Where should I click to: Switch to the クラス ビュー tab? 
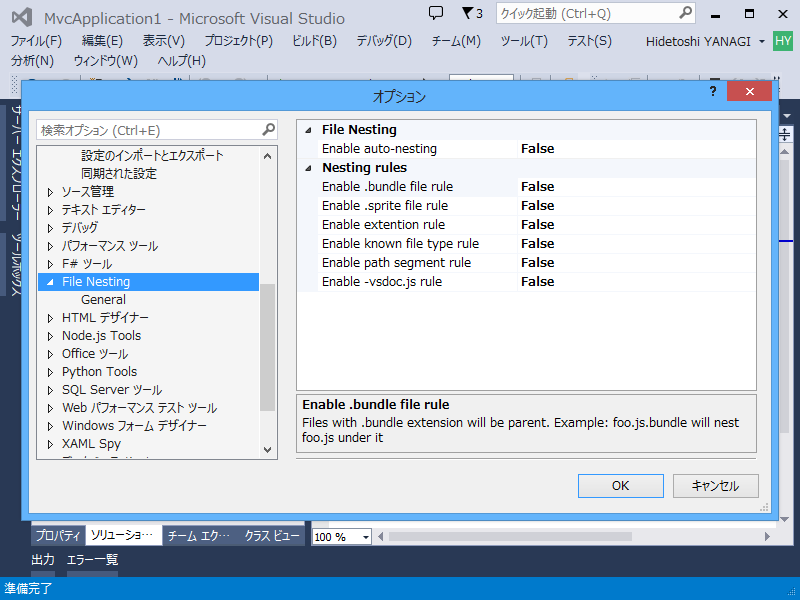(272, 535)
